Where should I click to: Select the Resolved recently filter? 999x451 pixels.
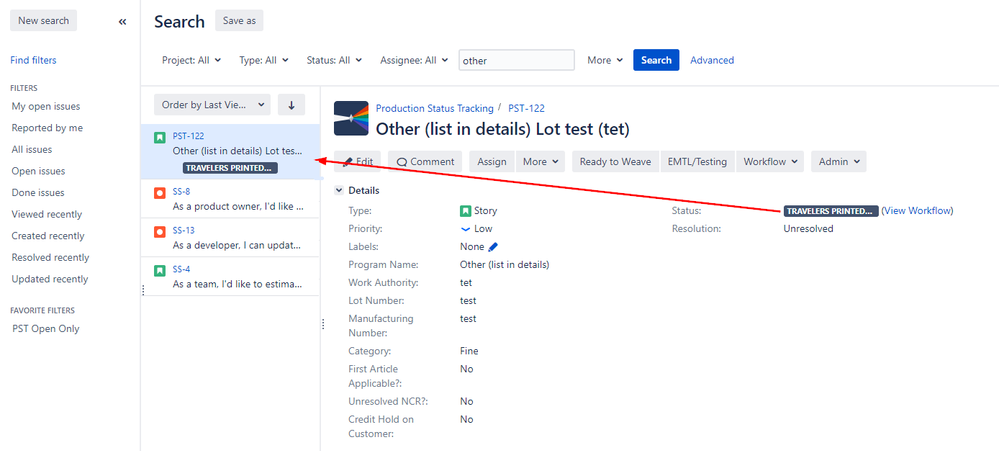[50, 257]
